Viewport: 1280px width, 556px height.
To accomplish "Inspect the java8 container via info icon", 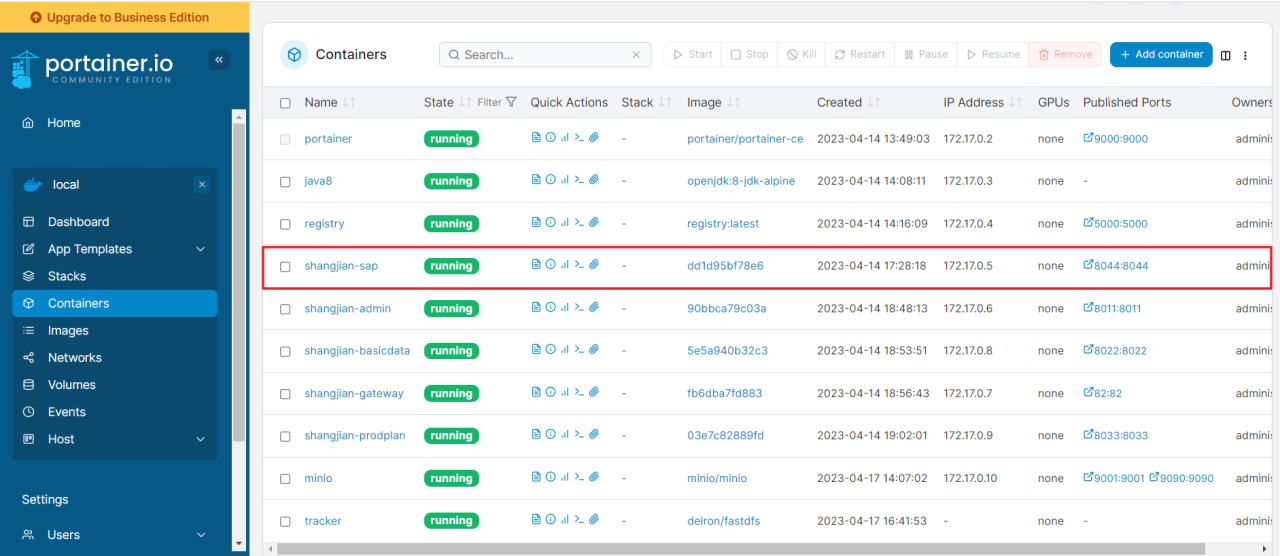I will click(550, 180).
